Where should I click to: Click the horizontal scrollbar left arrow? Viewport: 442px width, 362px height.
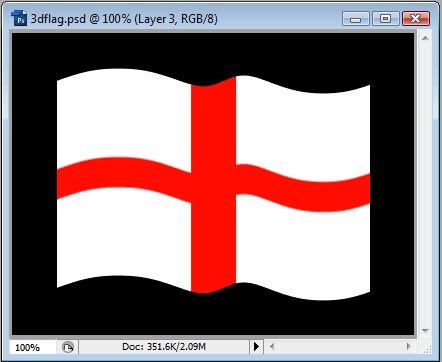click(x=272, y=347)
